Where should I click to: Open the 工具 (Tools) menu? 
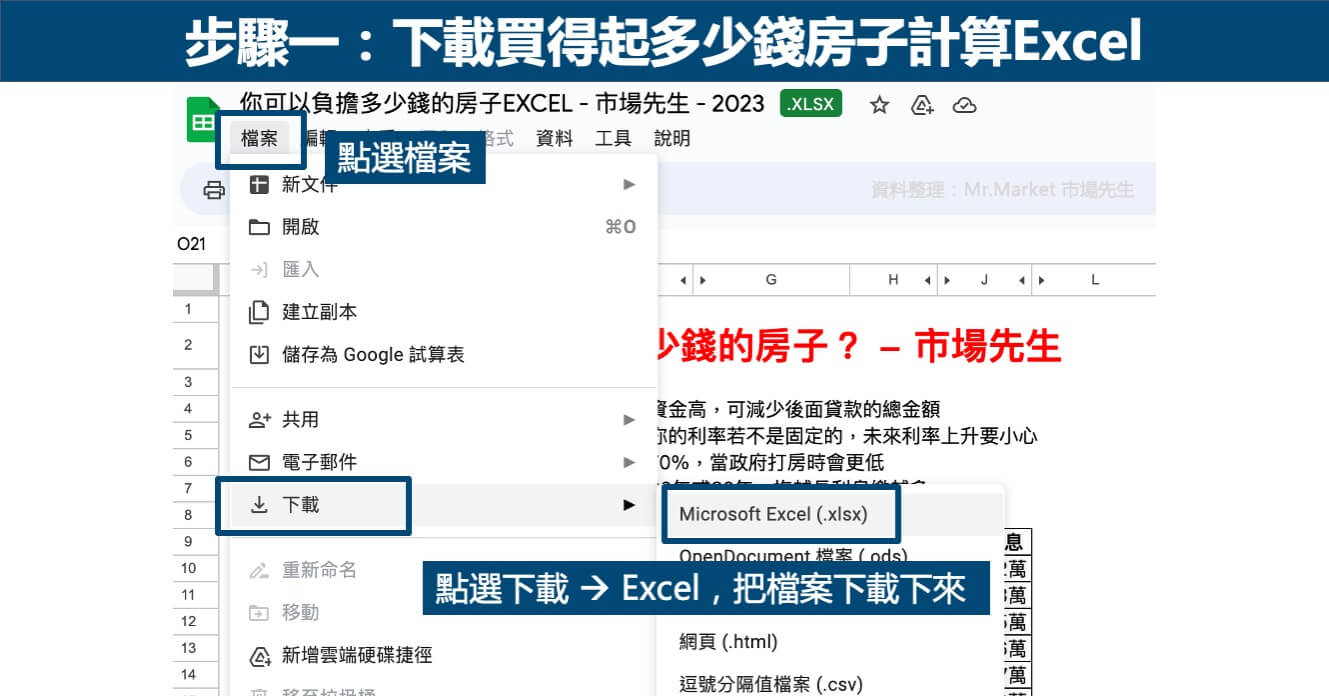click(x=613, y=139)
